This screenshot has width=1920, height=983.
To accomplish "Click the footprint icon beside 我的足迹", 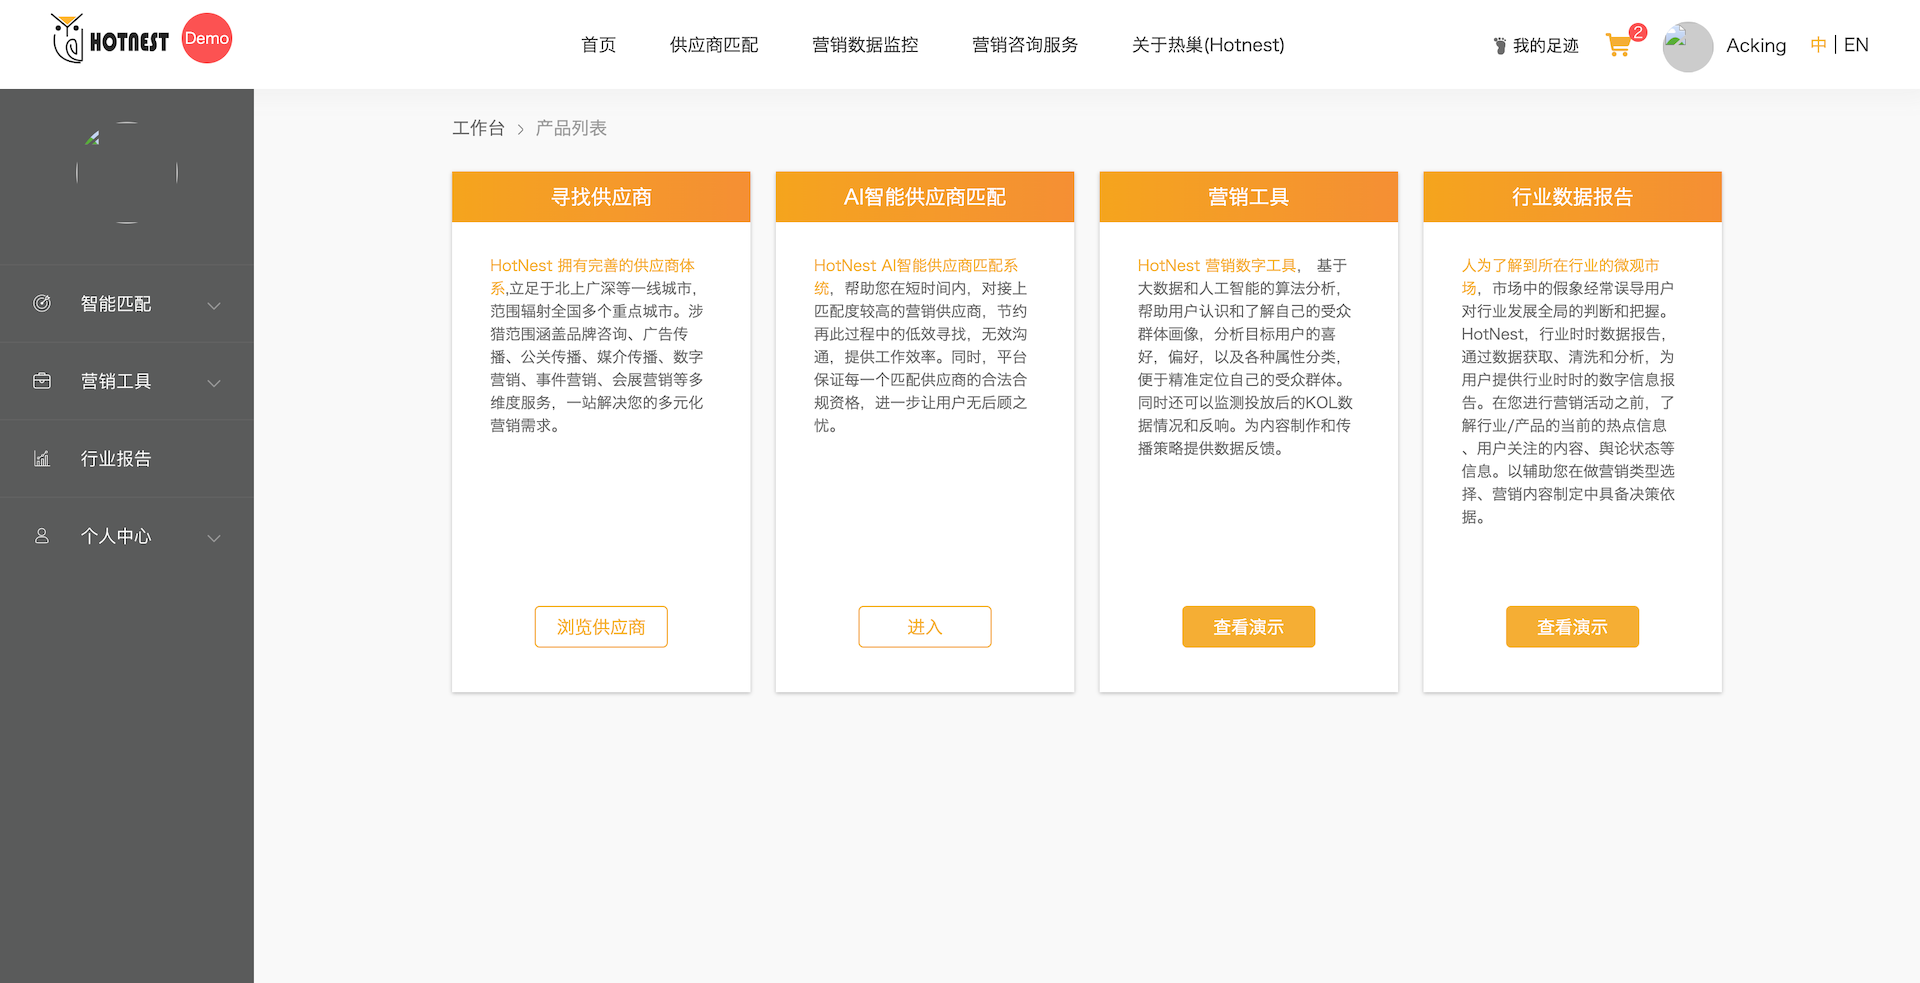I will coord(1499,46).
